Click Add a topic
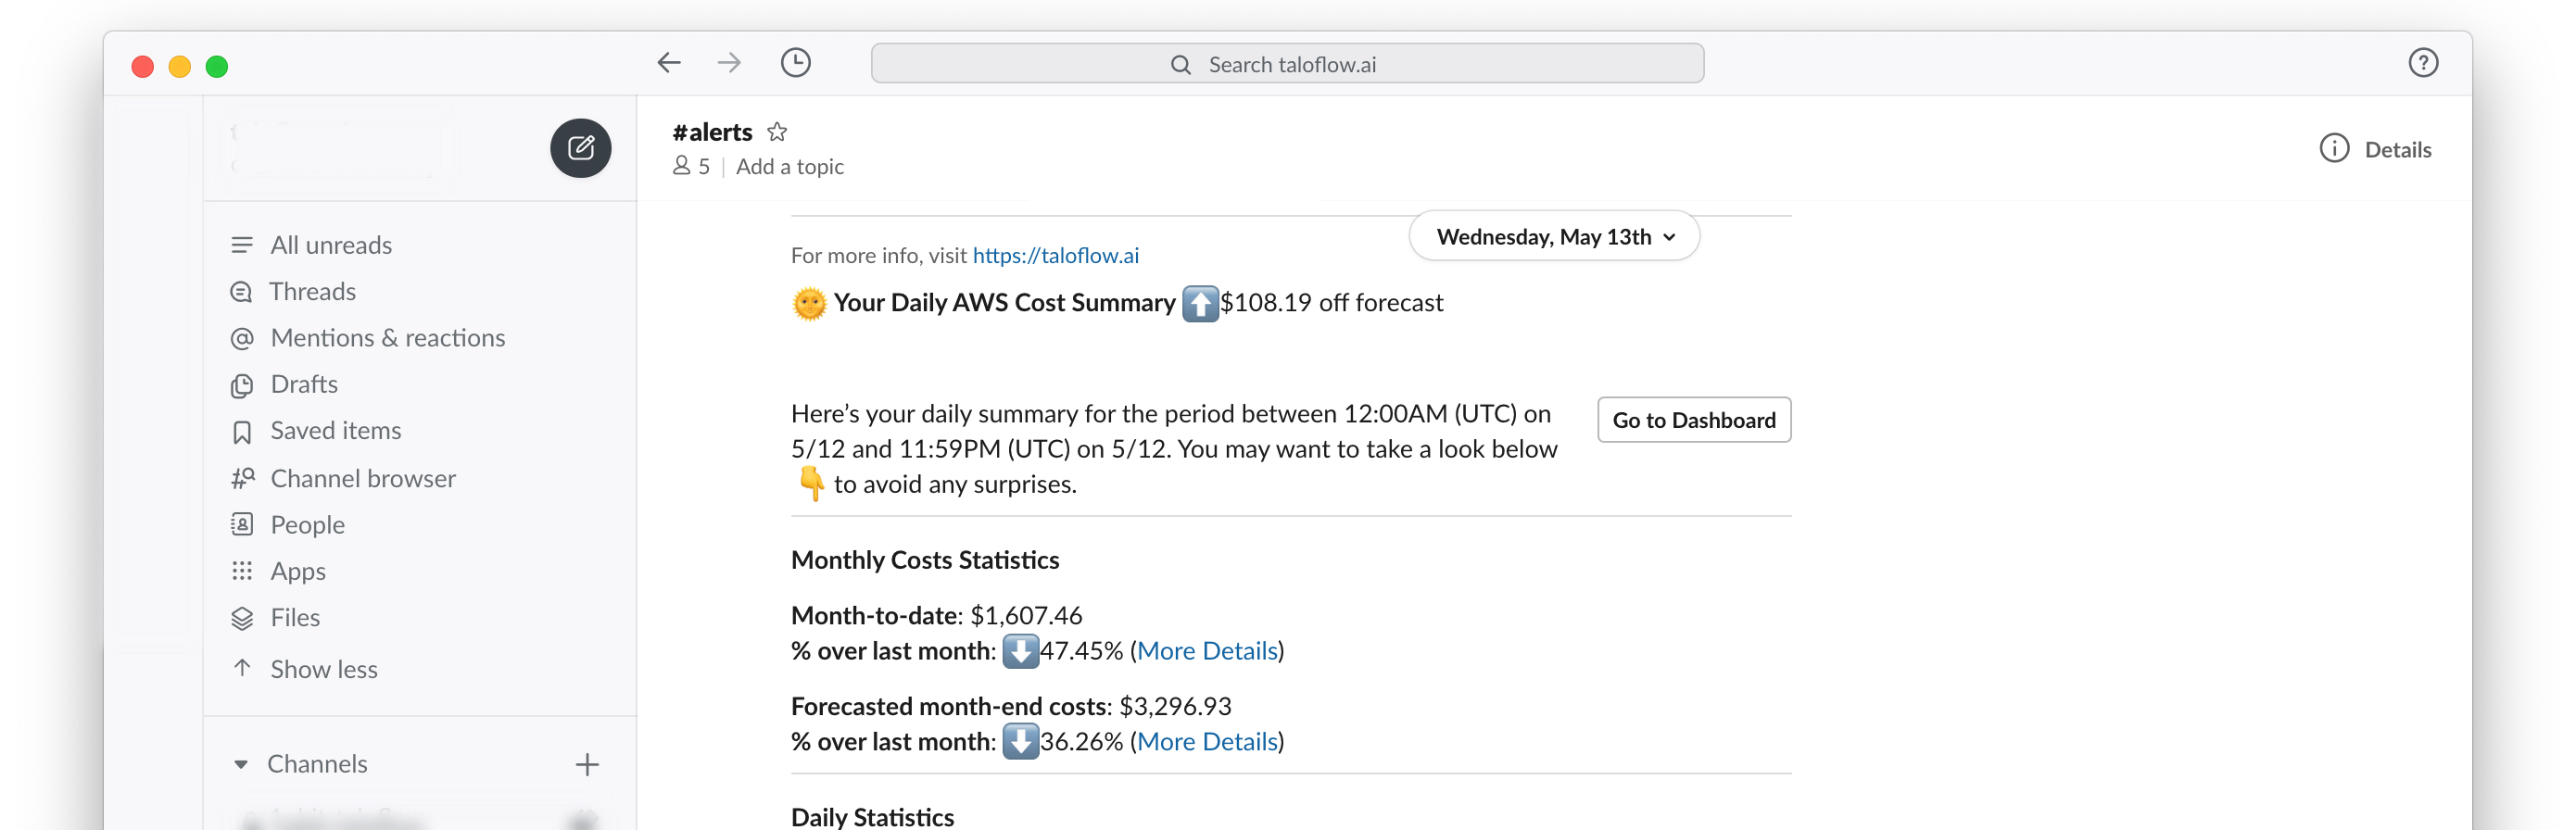Screen dimensions: 2576x830 (x=790, y=166)
